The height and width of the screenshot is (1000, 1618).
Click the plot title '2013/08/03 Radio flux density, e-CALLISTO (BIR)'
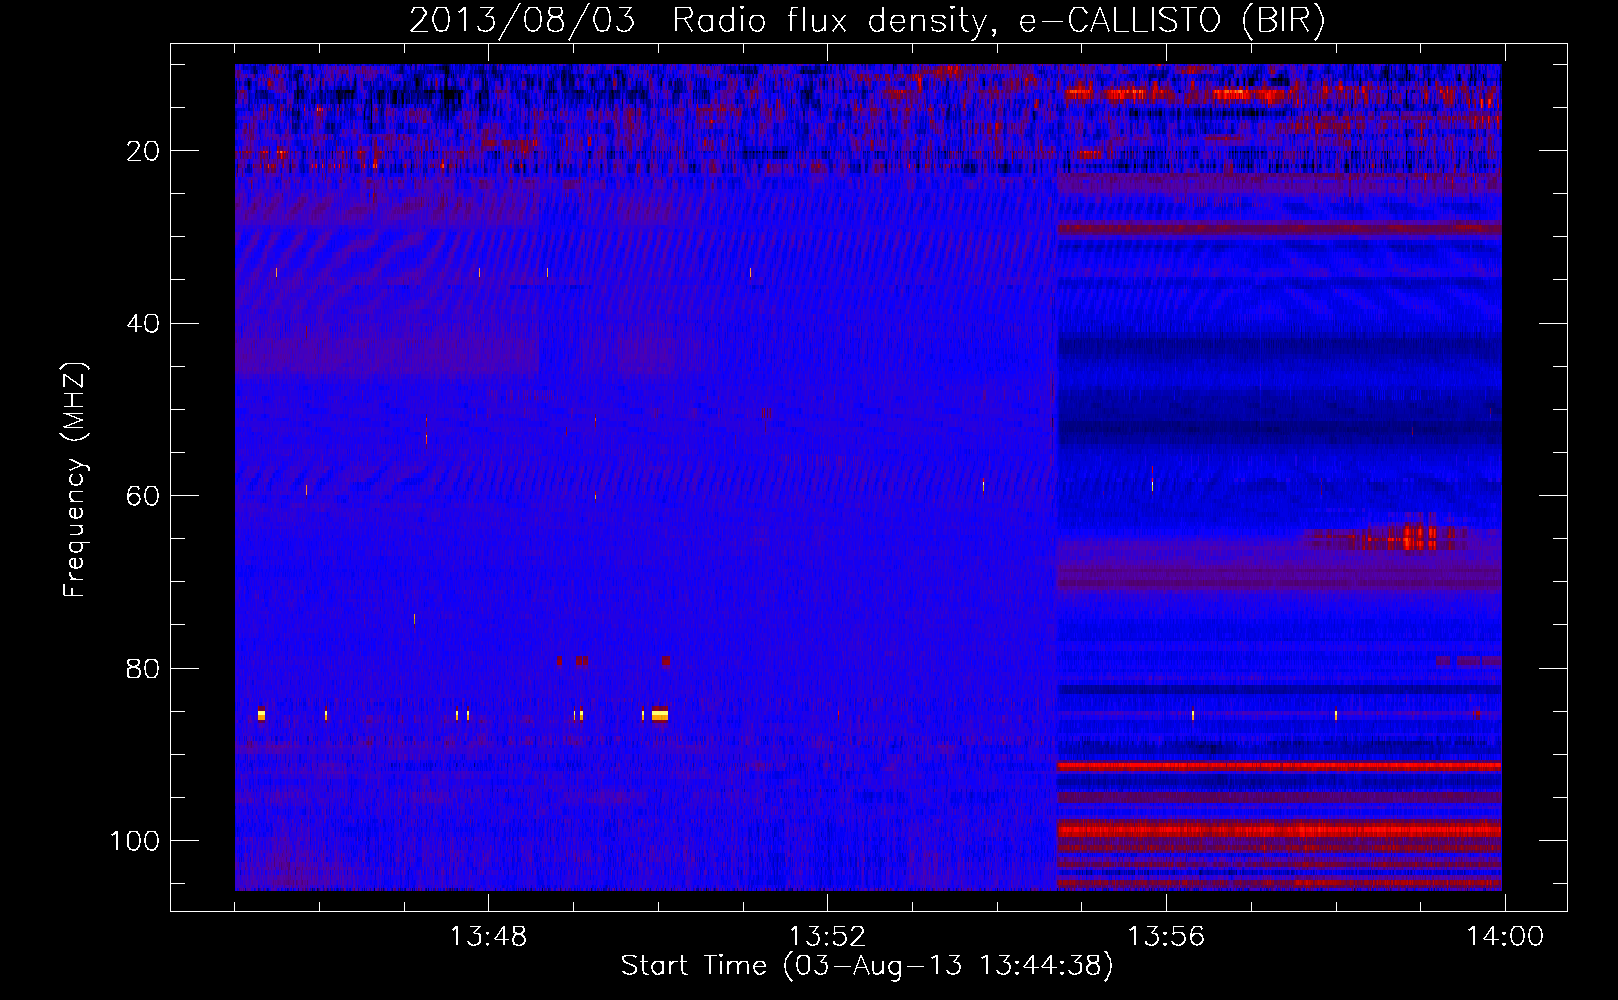[867, 21]
